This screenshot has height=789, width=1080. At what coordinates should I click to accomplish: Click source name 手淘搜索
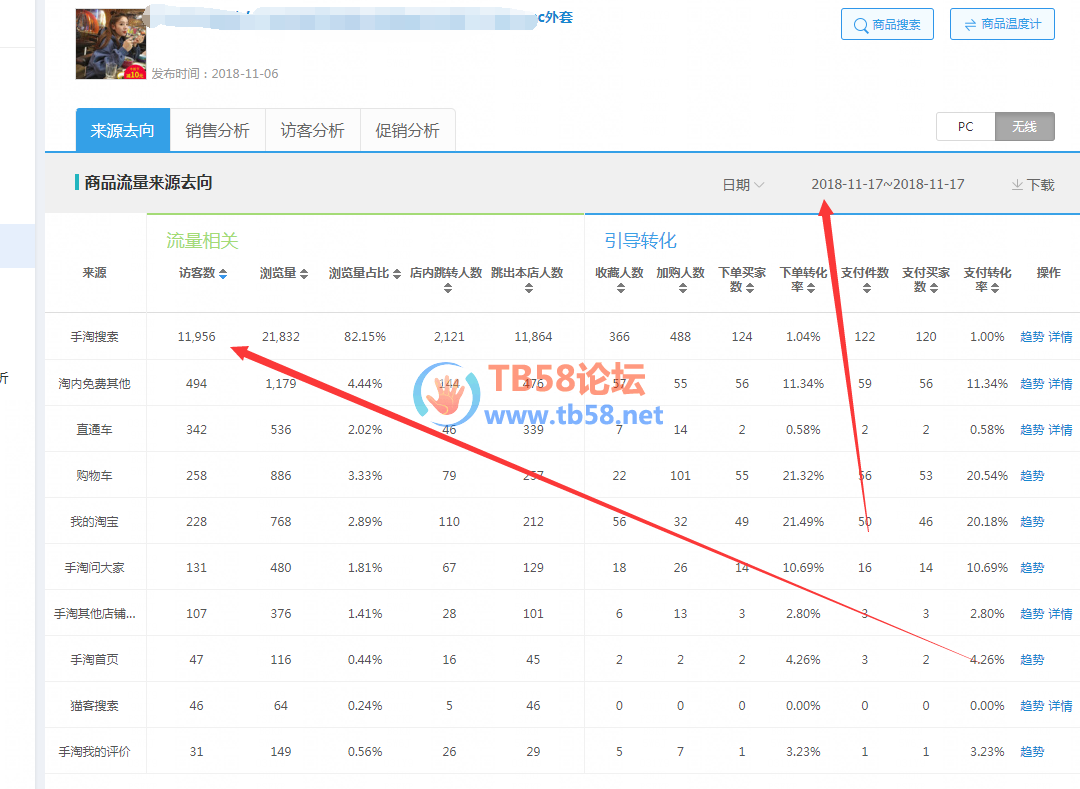click(94, 337)
